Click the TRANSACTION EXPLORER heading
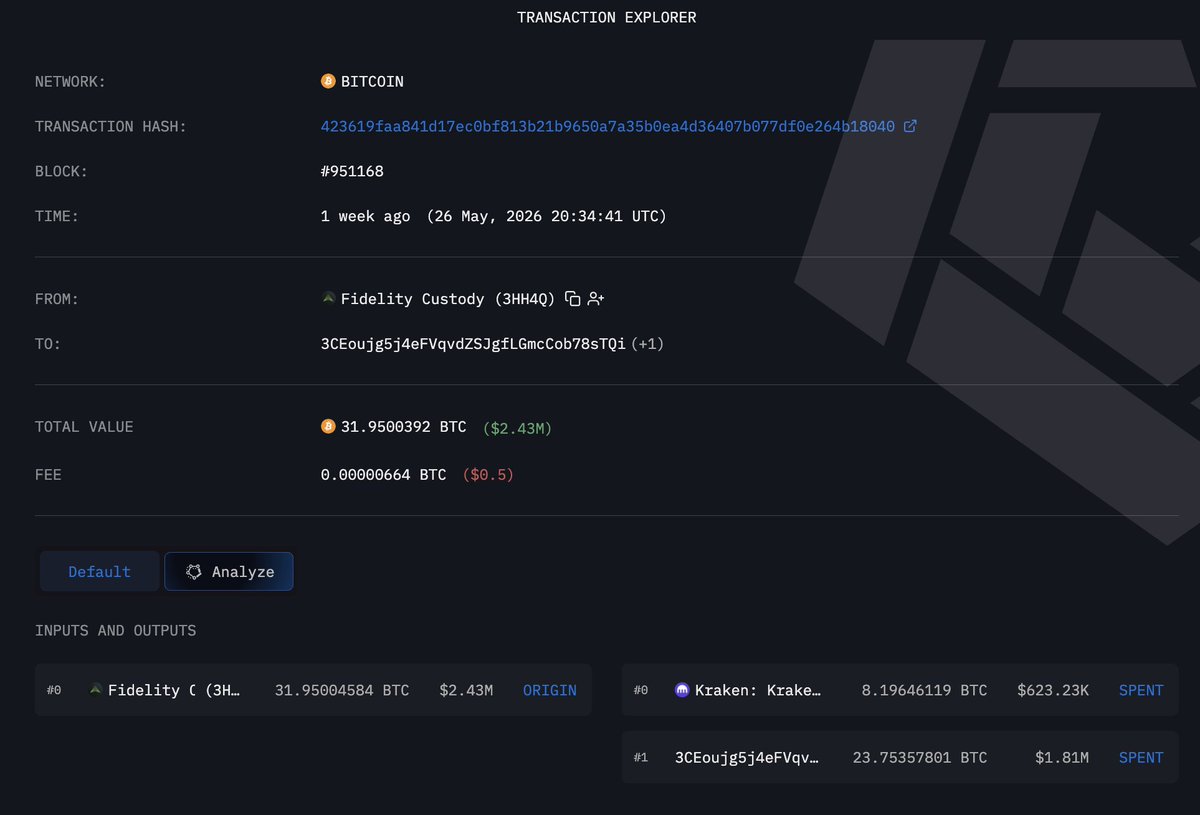The image size is (1200, 815). (607, 17)
